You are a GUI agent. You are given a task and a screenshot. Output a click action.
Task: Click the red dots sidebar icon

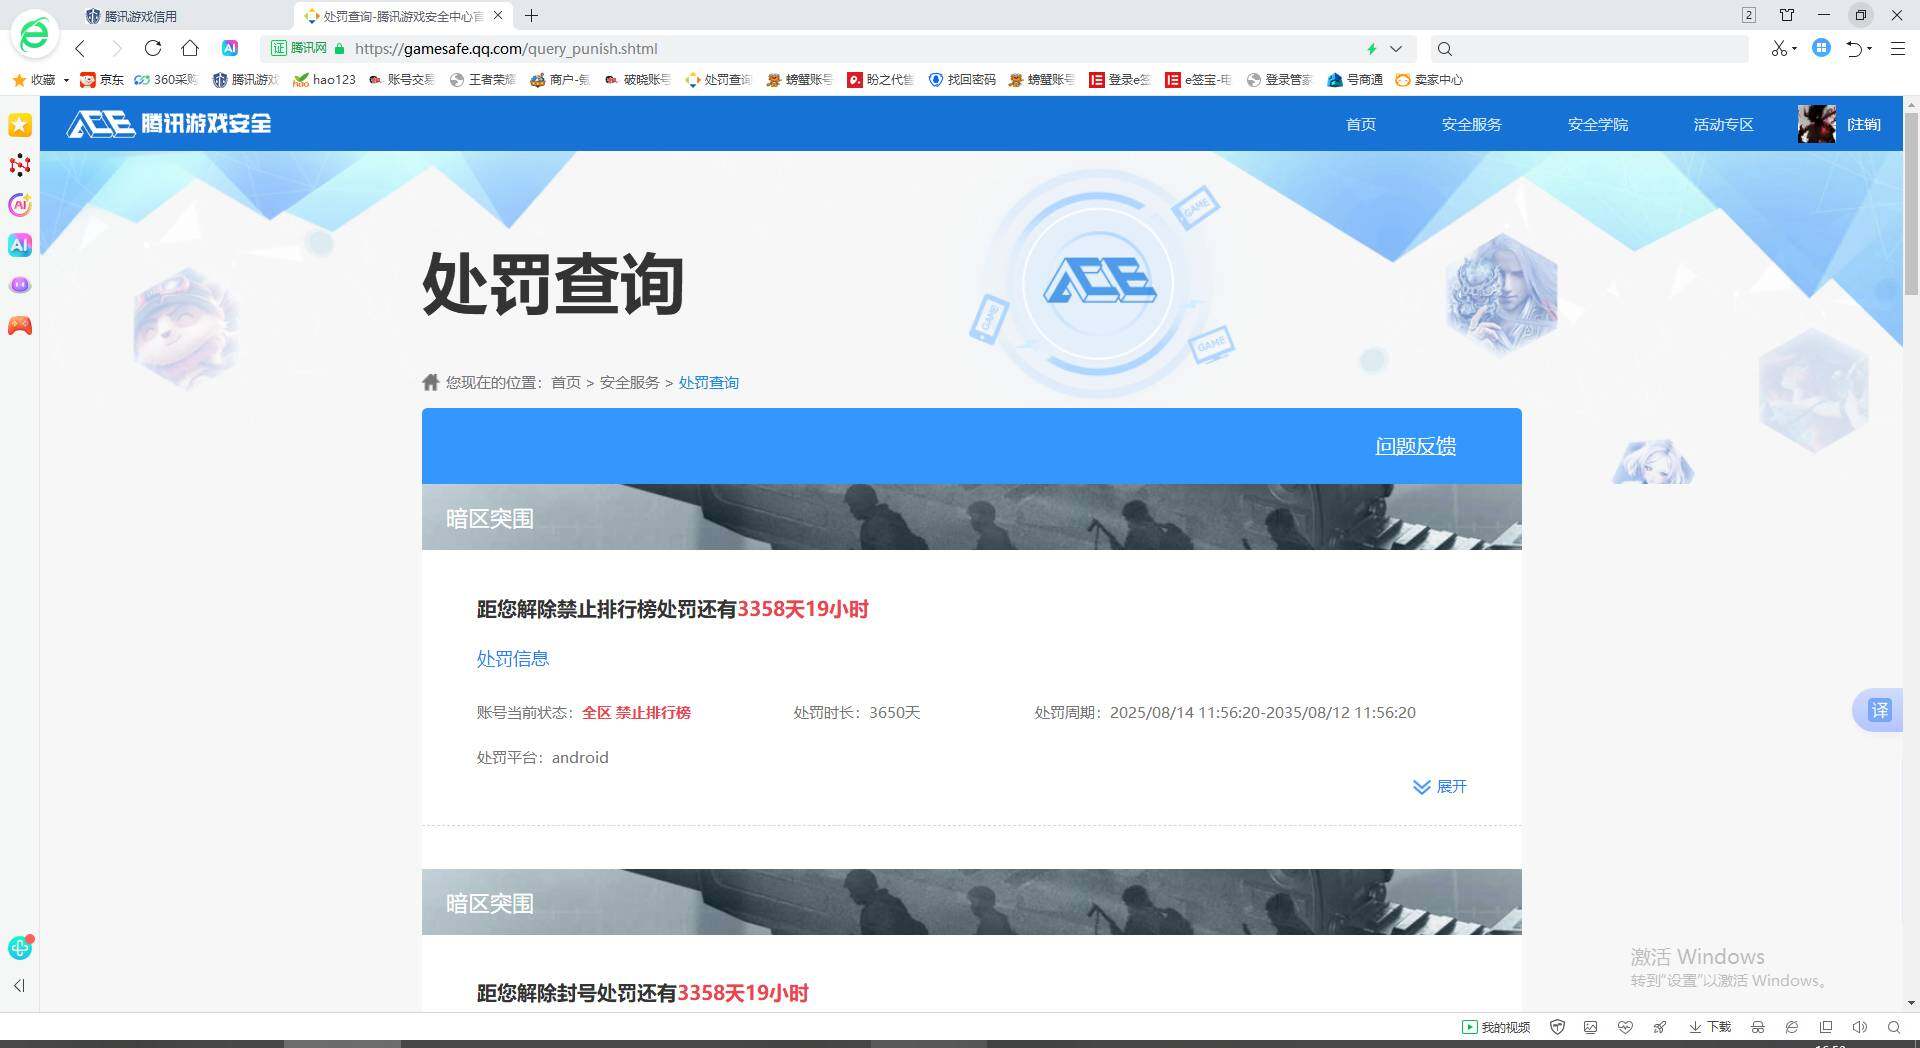(20, 165)
